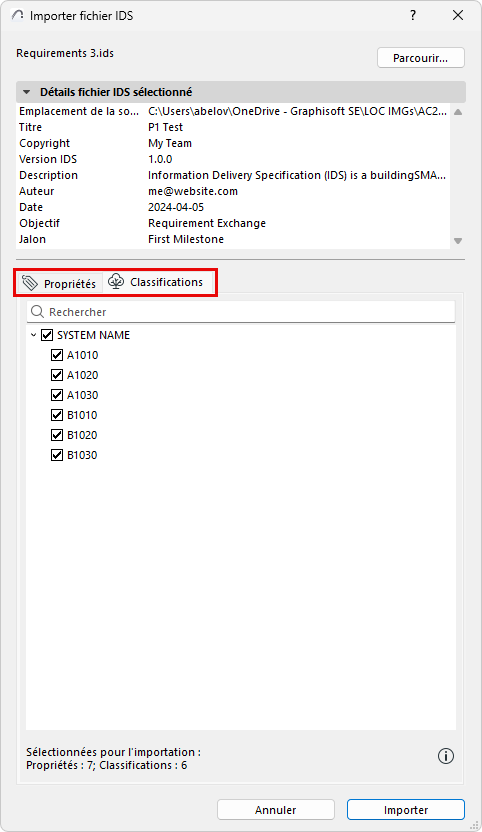Click Annuler to cancel the import
This screenshot has height=832, width=482.
pos(276,810)
